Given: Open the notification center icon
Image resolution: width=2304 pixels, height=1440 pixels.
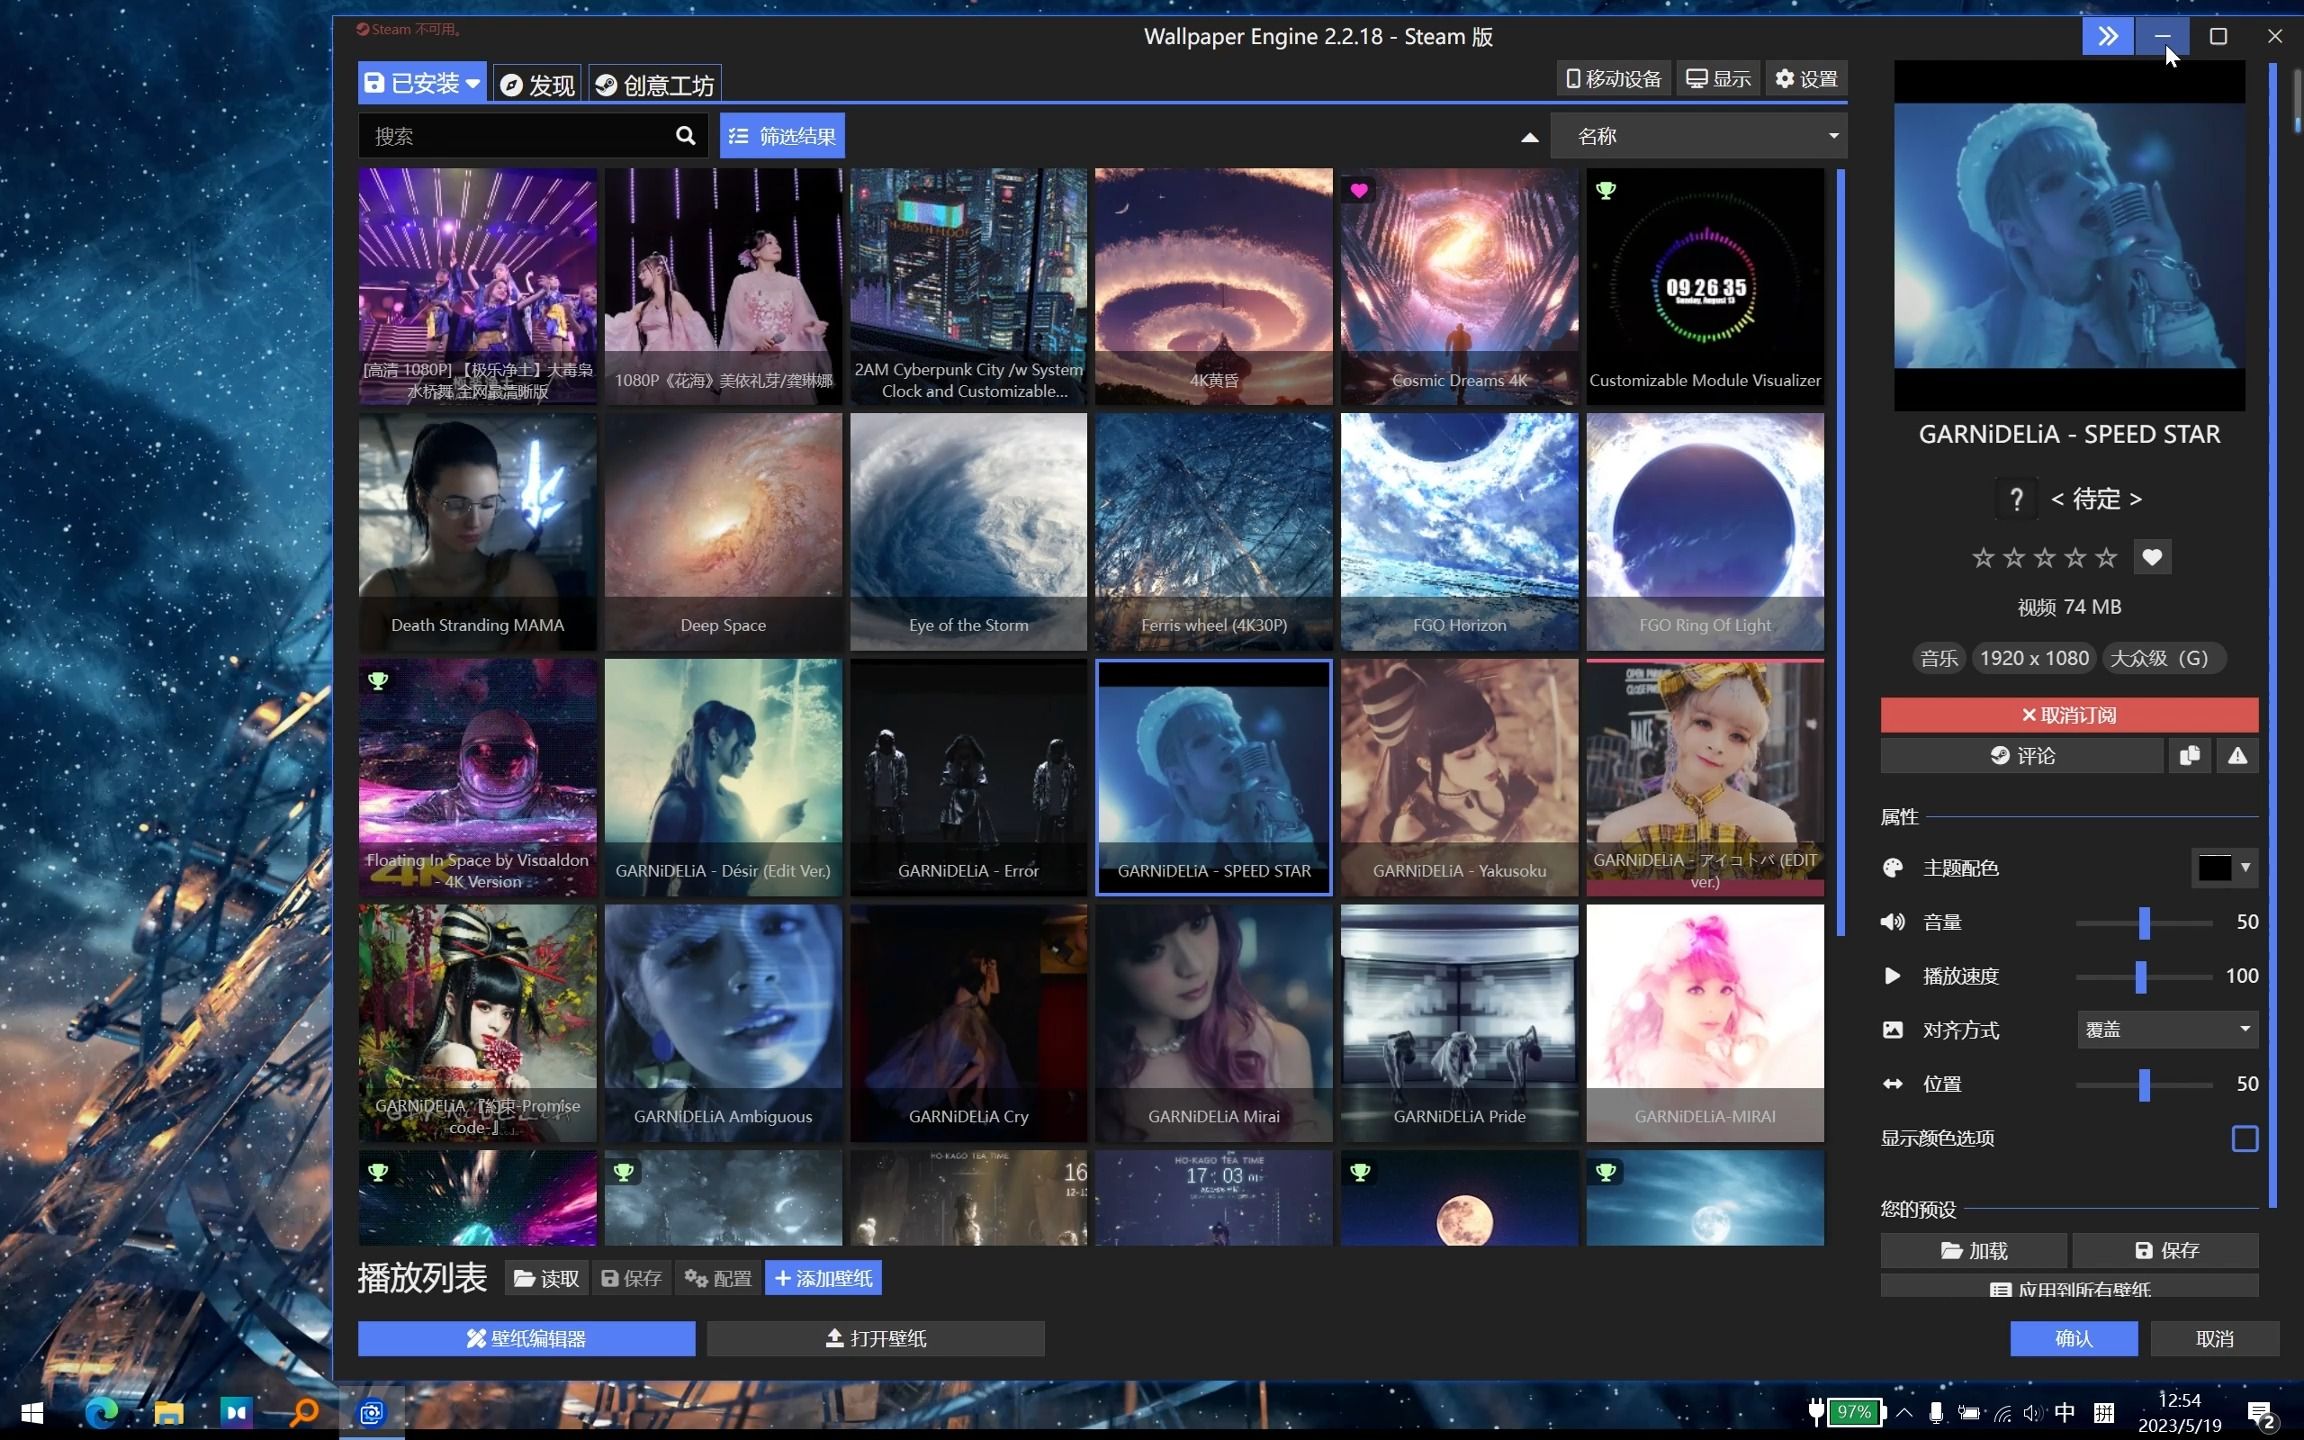Looking at the screenshot, I should click(2261, 1414).
